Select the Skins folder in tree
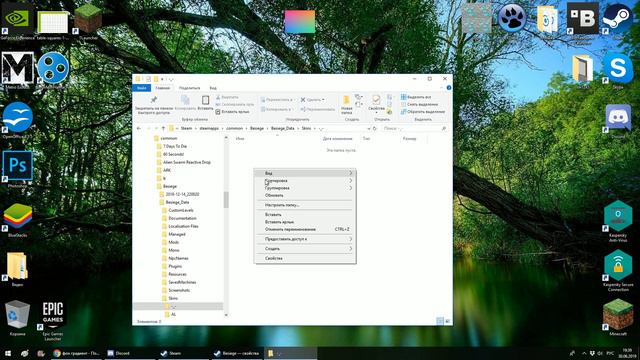 click(x=173, y=298)
